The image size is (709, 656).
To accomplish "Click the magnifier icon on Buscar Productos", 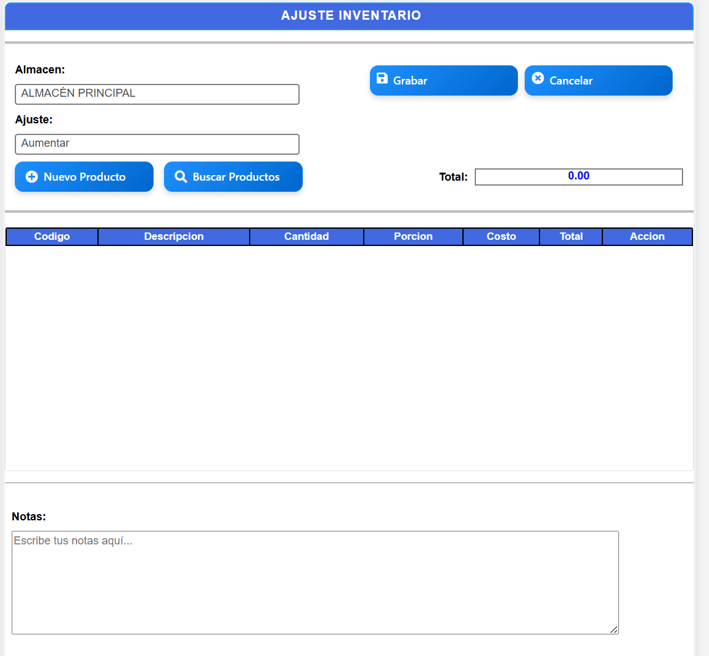I will [x=180, y=177].
